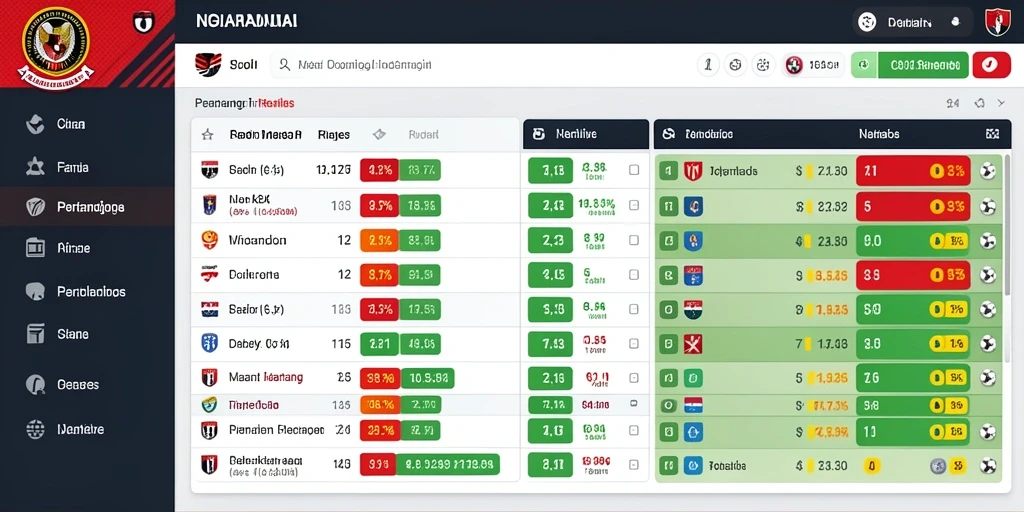Click the team name Pranaien Flecraee
The width and height of the screenshot is (1024, 512).
click(x=276, y=429)
